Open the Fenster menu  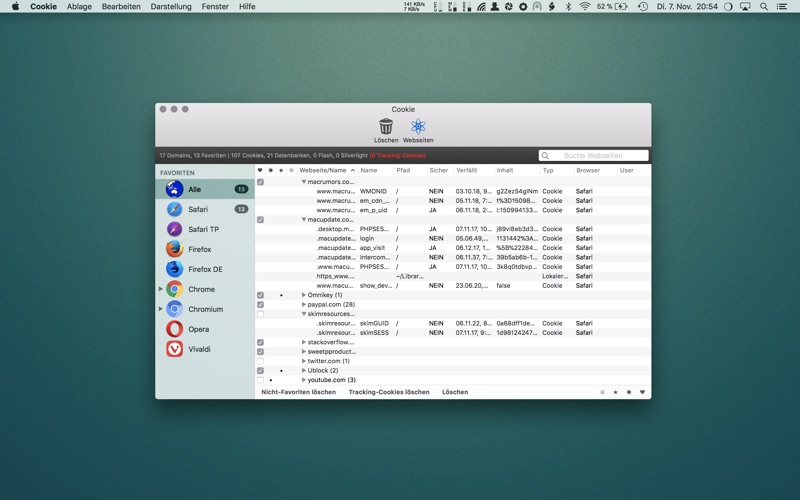pos(215,7)
